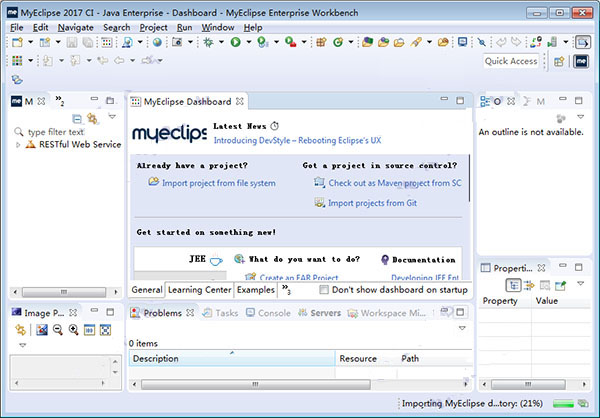Click the green Run button

pos(236,42)
